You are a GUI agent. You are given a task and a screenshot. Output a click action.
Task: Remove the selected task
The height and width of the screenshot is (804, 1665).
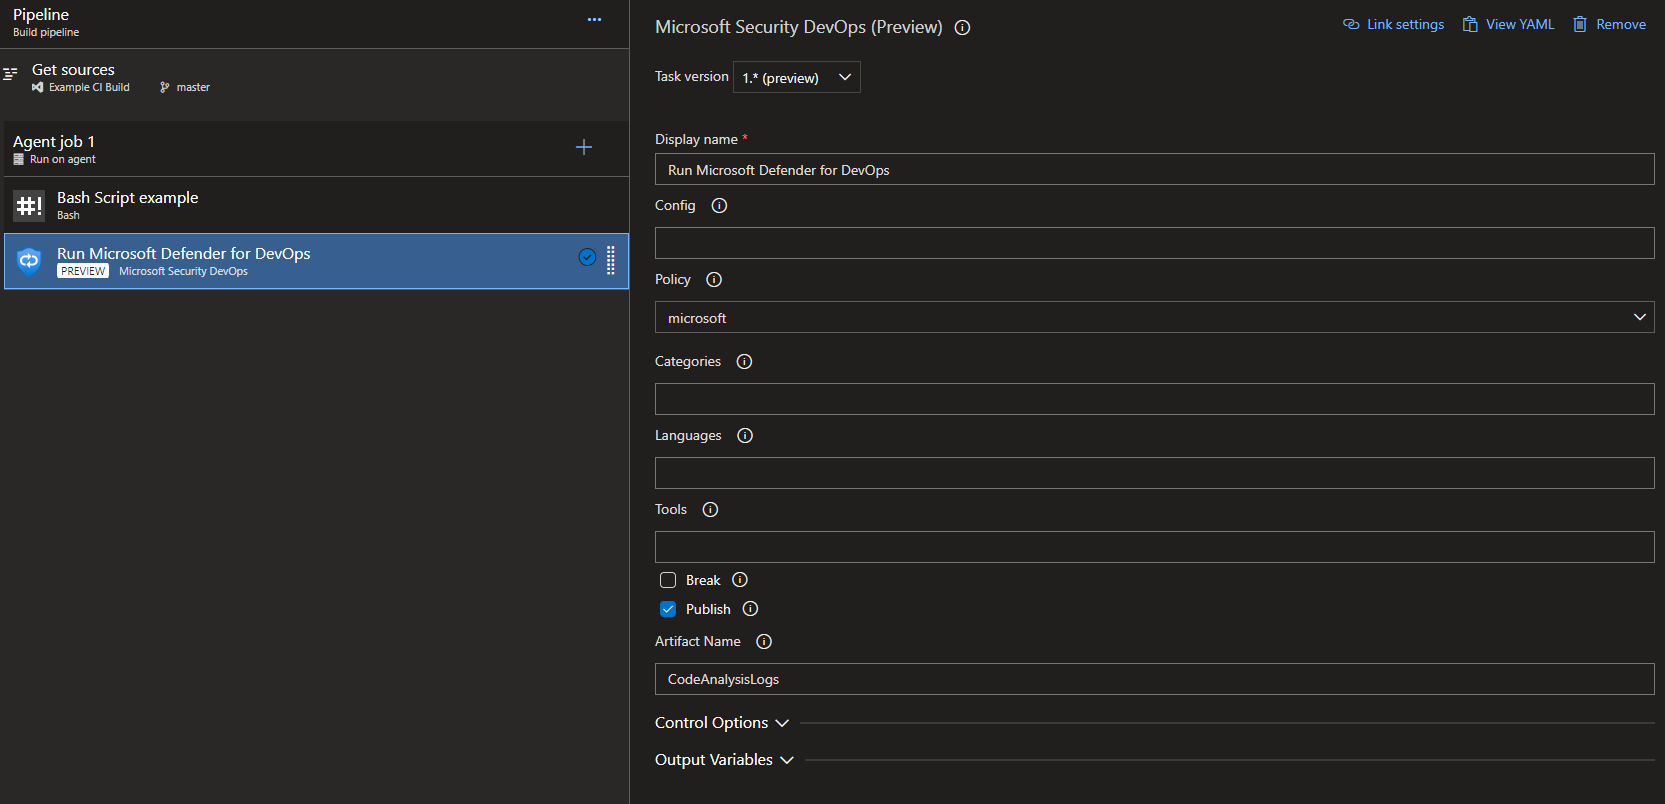[1609, 24]
